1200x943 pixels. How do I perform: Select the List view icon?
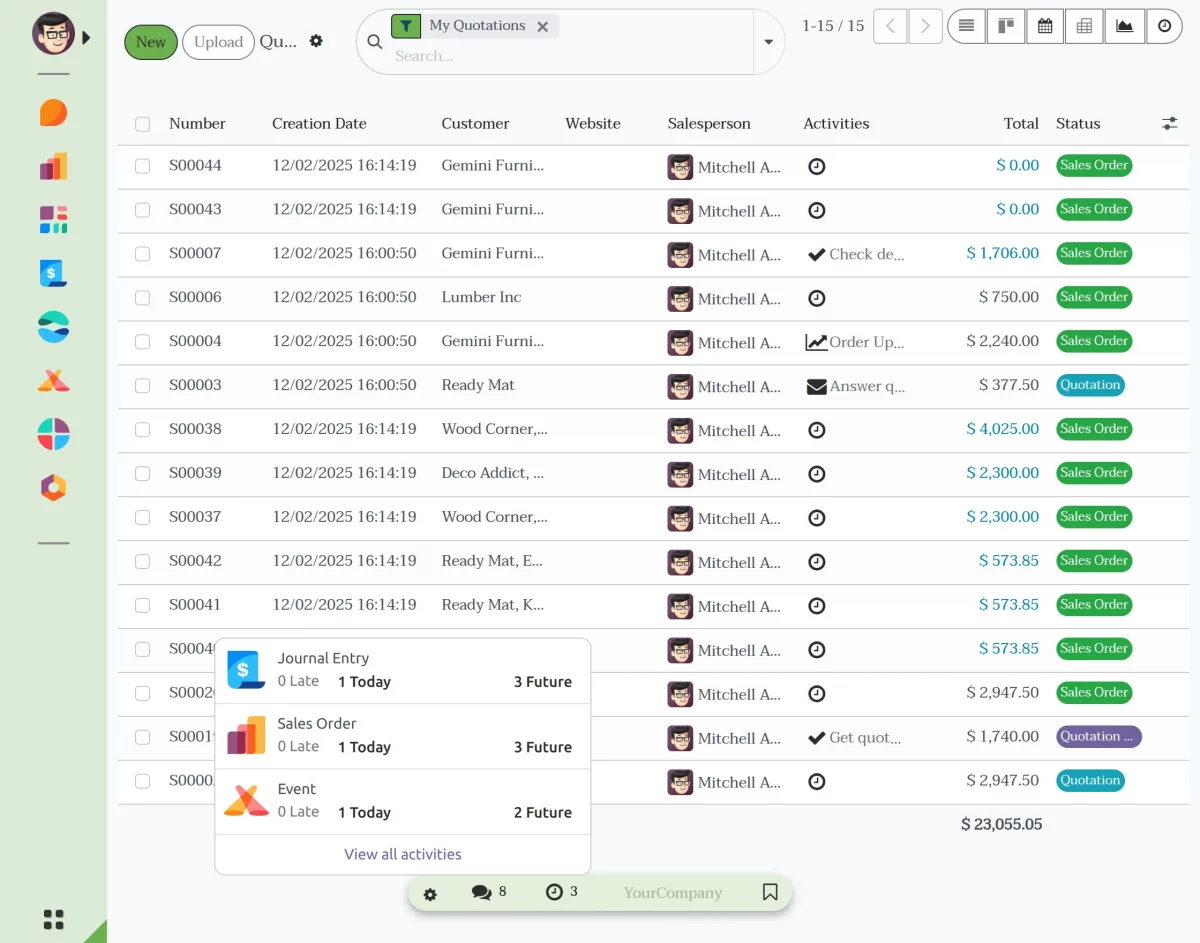click(x=966, y=26)
